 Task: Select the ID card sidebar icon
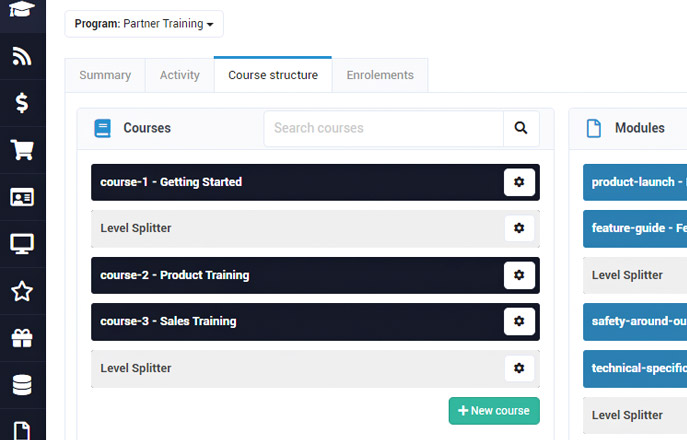tap(22, 197)
